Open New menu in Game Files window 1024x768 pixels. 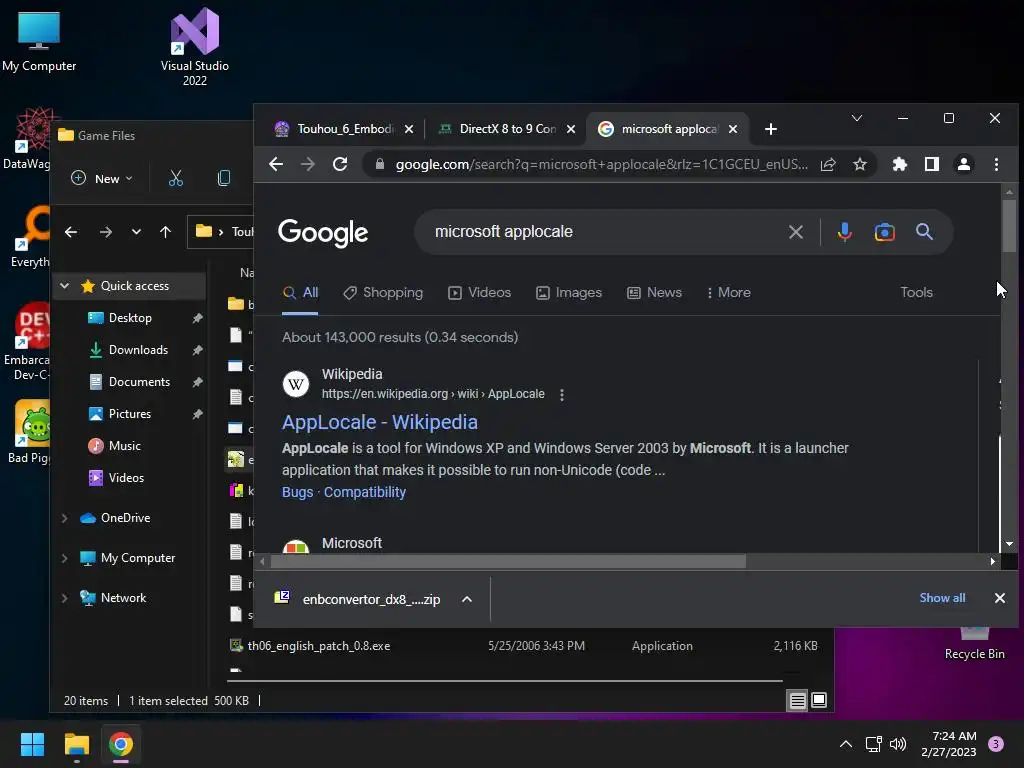click(102, 178)
